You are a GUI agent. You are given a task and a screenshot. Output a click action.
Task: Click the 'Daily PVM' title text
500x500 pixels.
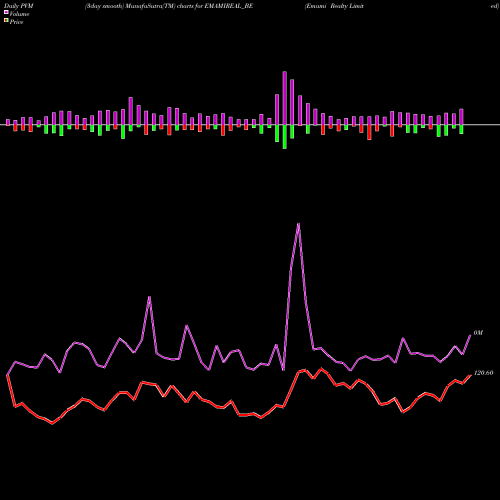pyautogui.click(x=19, y=6)
